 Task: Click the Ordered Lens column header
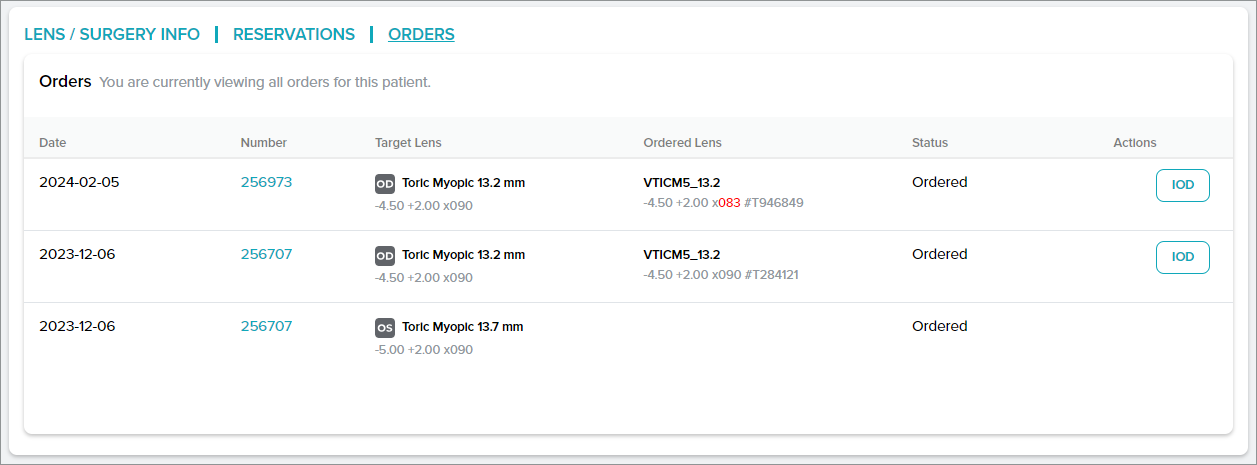tap(682, 143)
